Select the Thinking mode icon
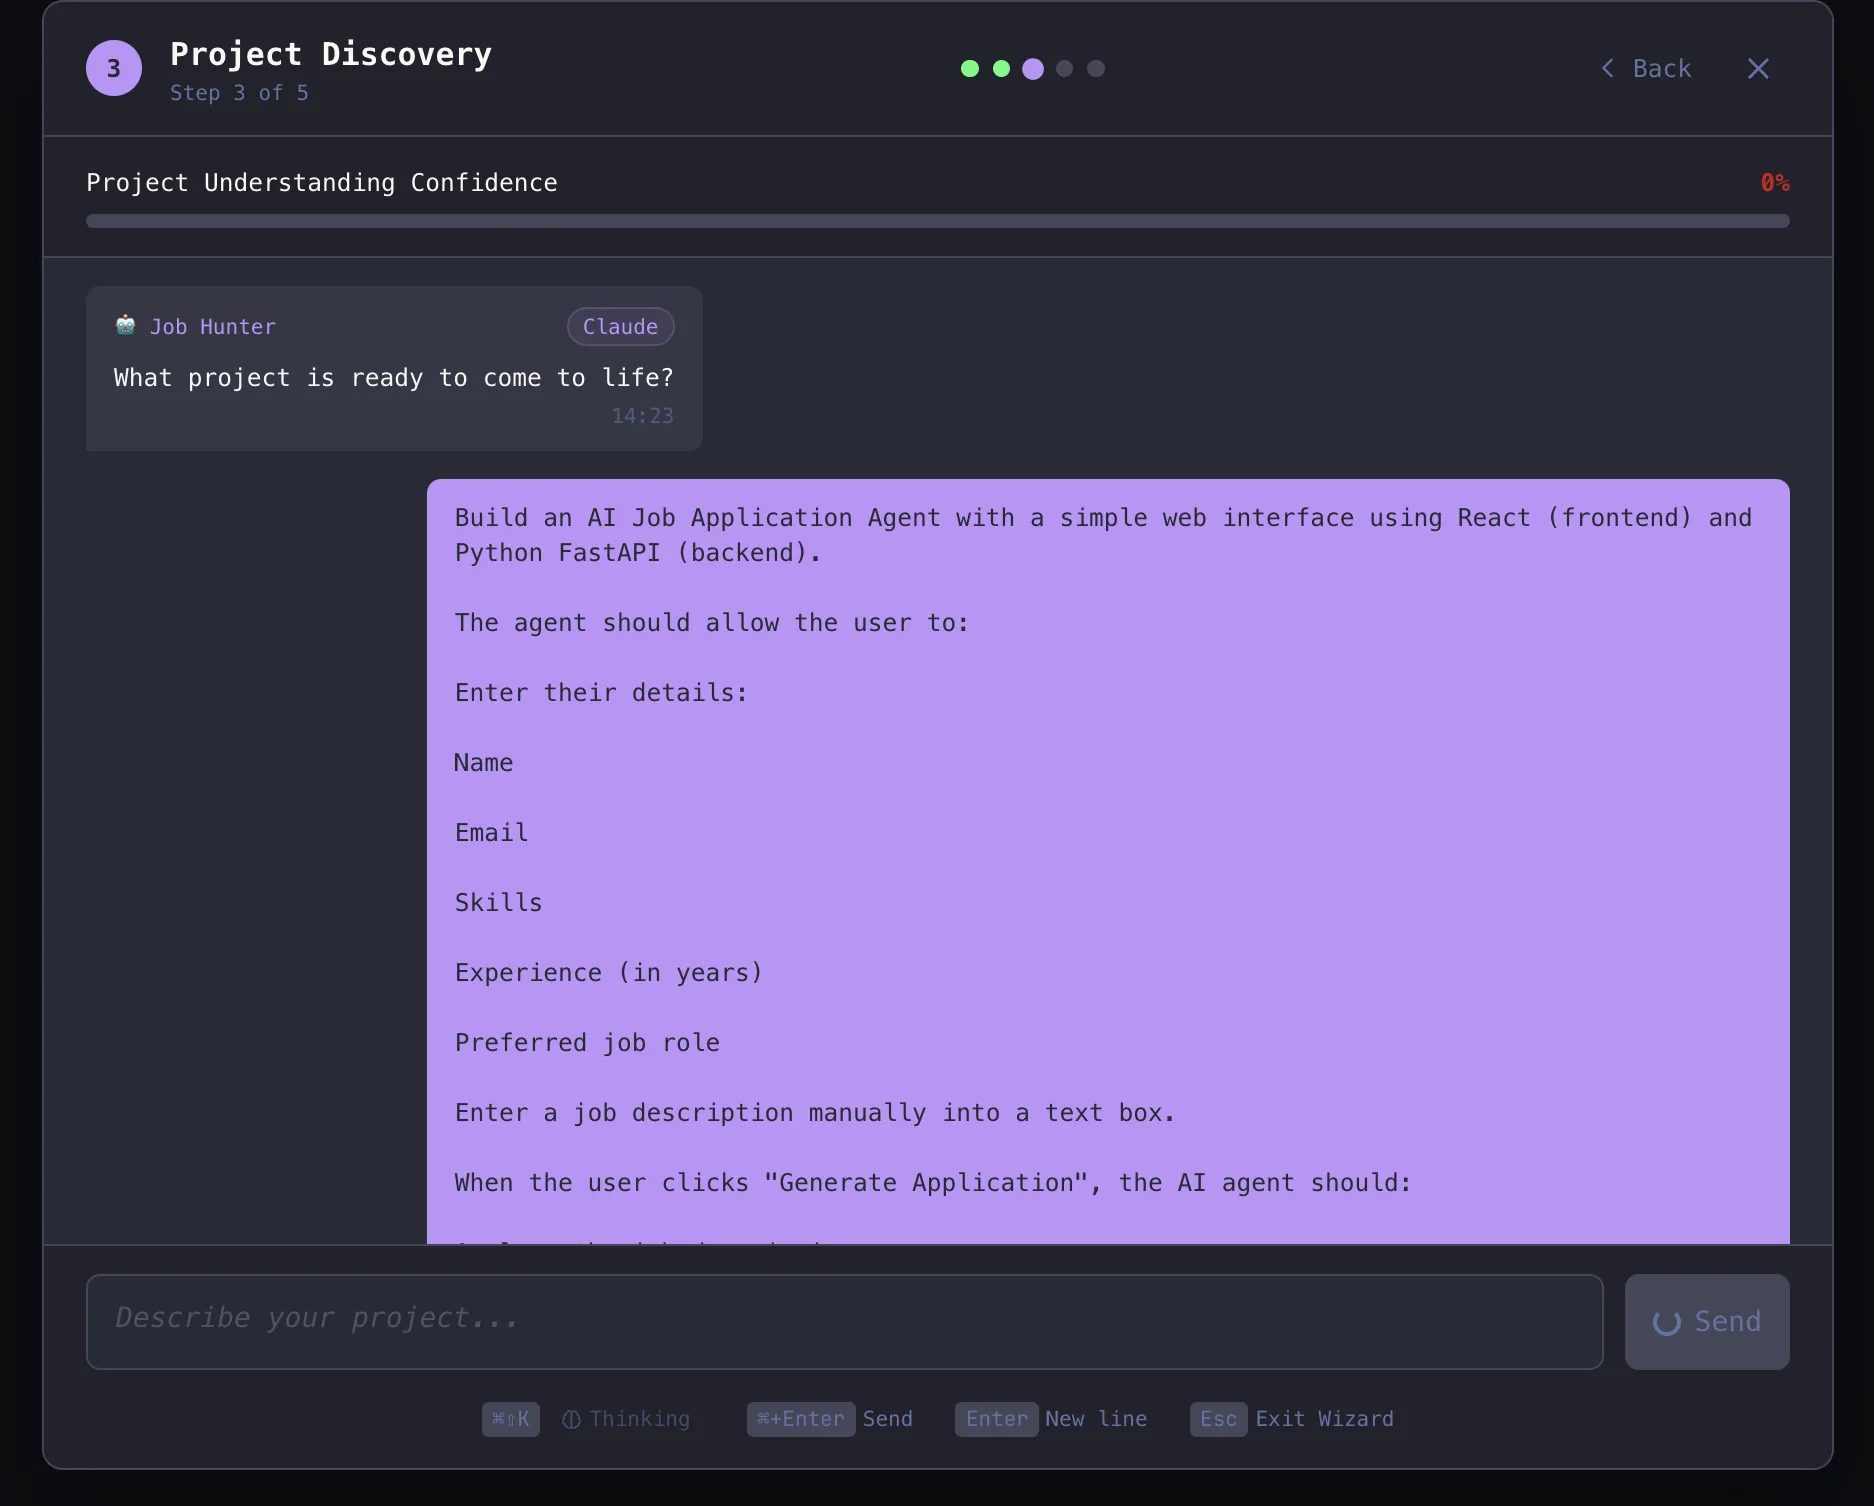1874x1506 pixels. pos(571,1419)
